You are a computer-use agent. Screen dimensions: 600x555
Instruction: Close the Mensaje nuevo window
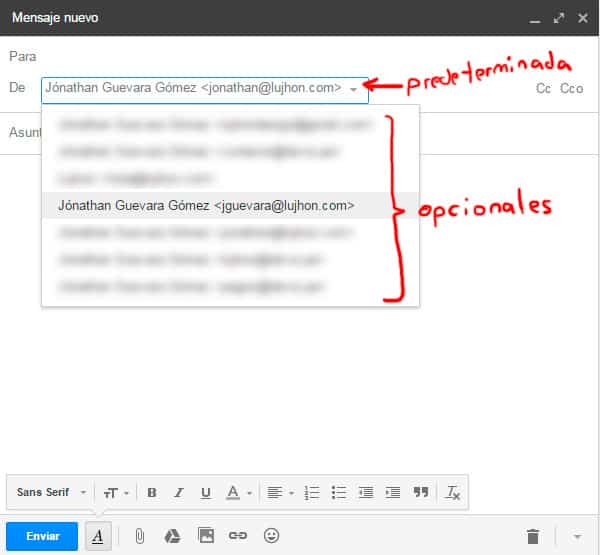[x=583, y=18]
